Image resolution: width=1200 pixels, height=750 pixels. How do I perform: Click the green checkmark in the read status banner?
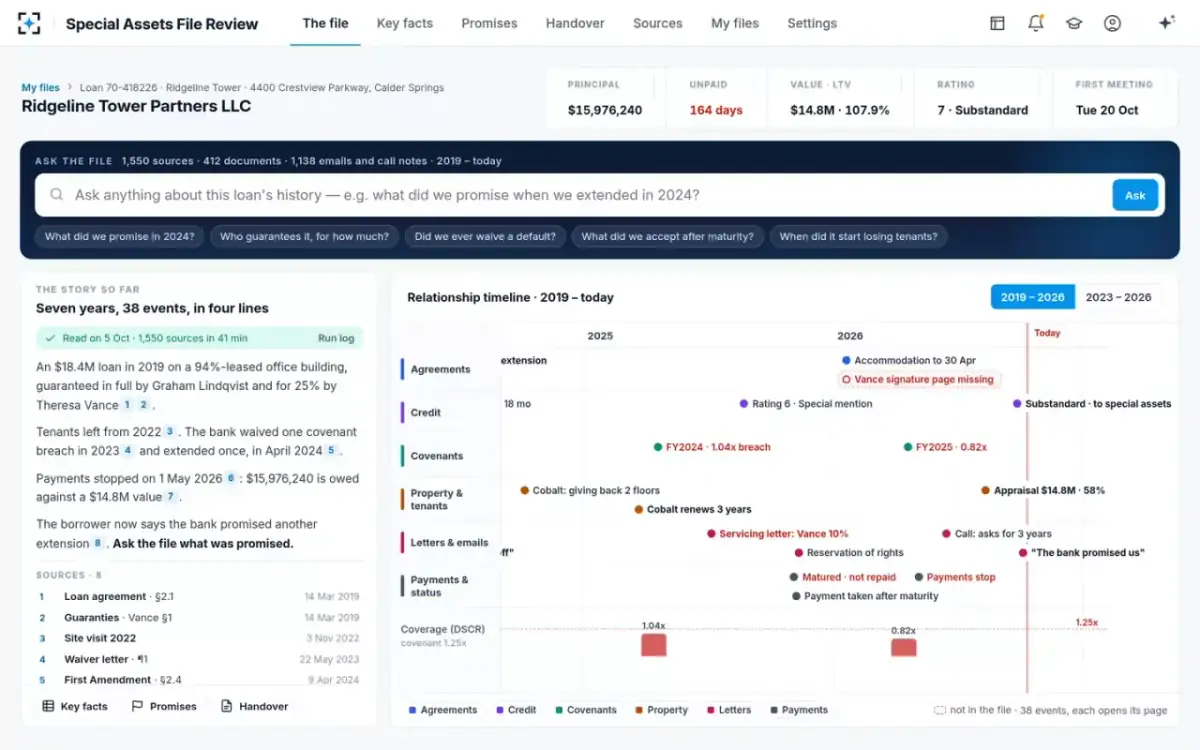click(x=50, y=338)
